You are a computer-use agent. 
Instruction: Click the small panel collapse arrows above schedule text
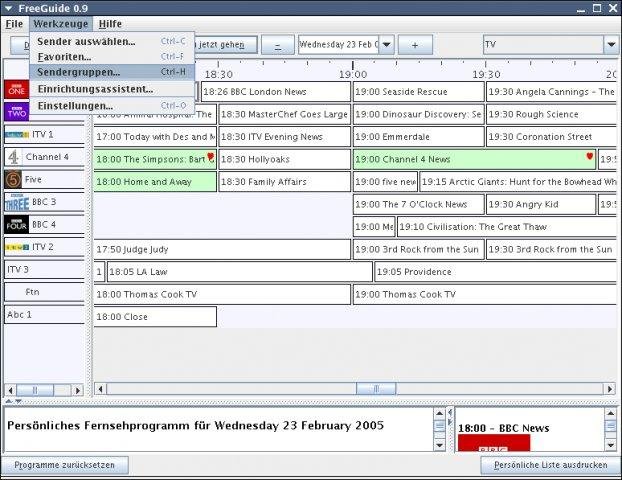pyautogui.click(x=13, y=401)
